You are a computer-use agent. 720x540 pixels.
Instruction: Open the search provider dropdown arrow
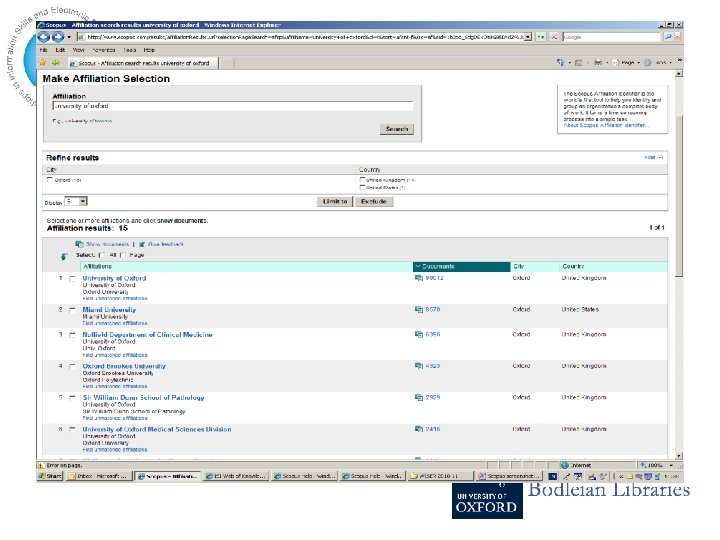(x=677, y=37)
